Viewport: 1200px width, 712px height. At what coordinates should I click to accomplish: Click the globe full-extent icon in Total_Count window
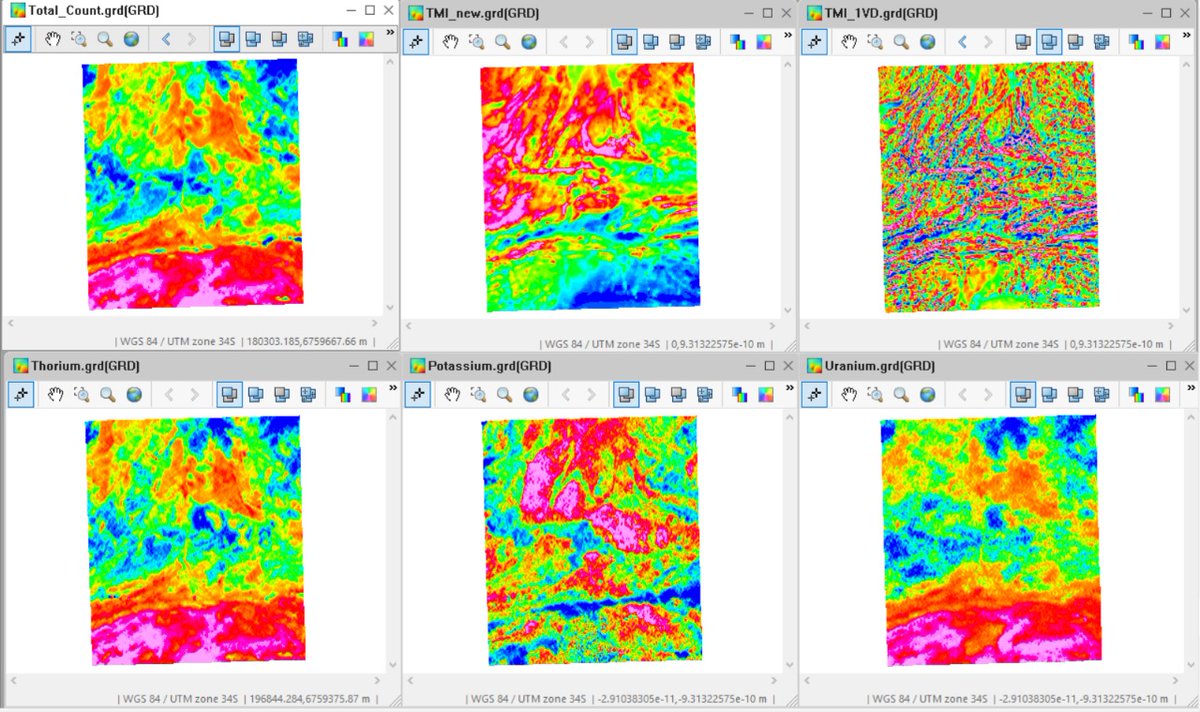coord(132,40)
